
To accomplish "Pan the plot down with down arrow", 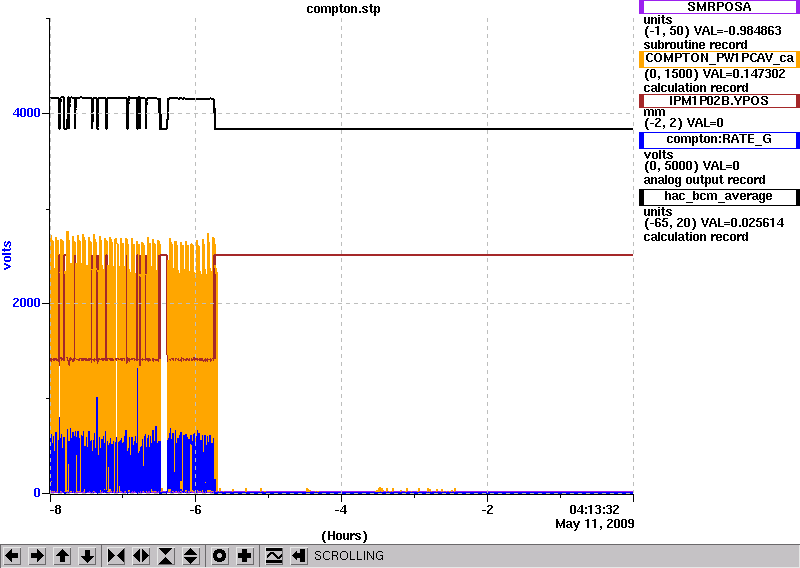I will click(87, 555).
